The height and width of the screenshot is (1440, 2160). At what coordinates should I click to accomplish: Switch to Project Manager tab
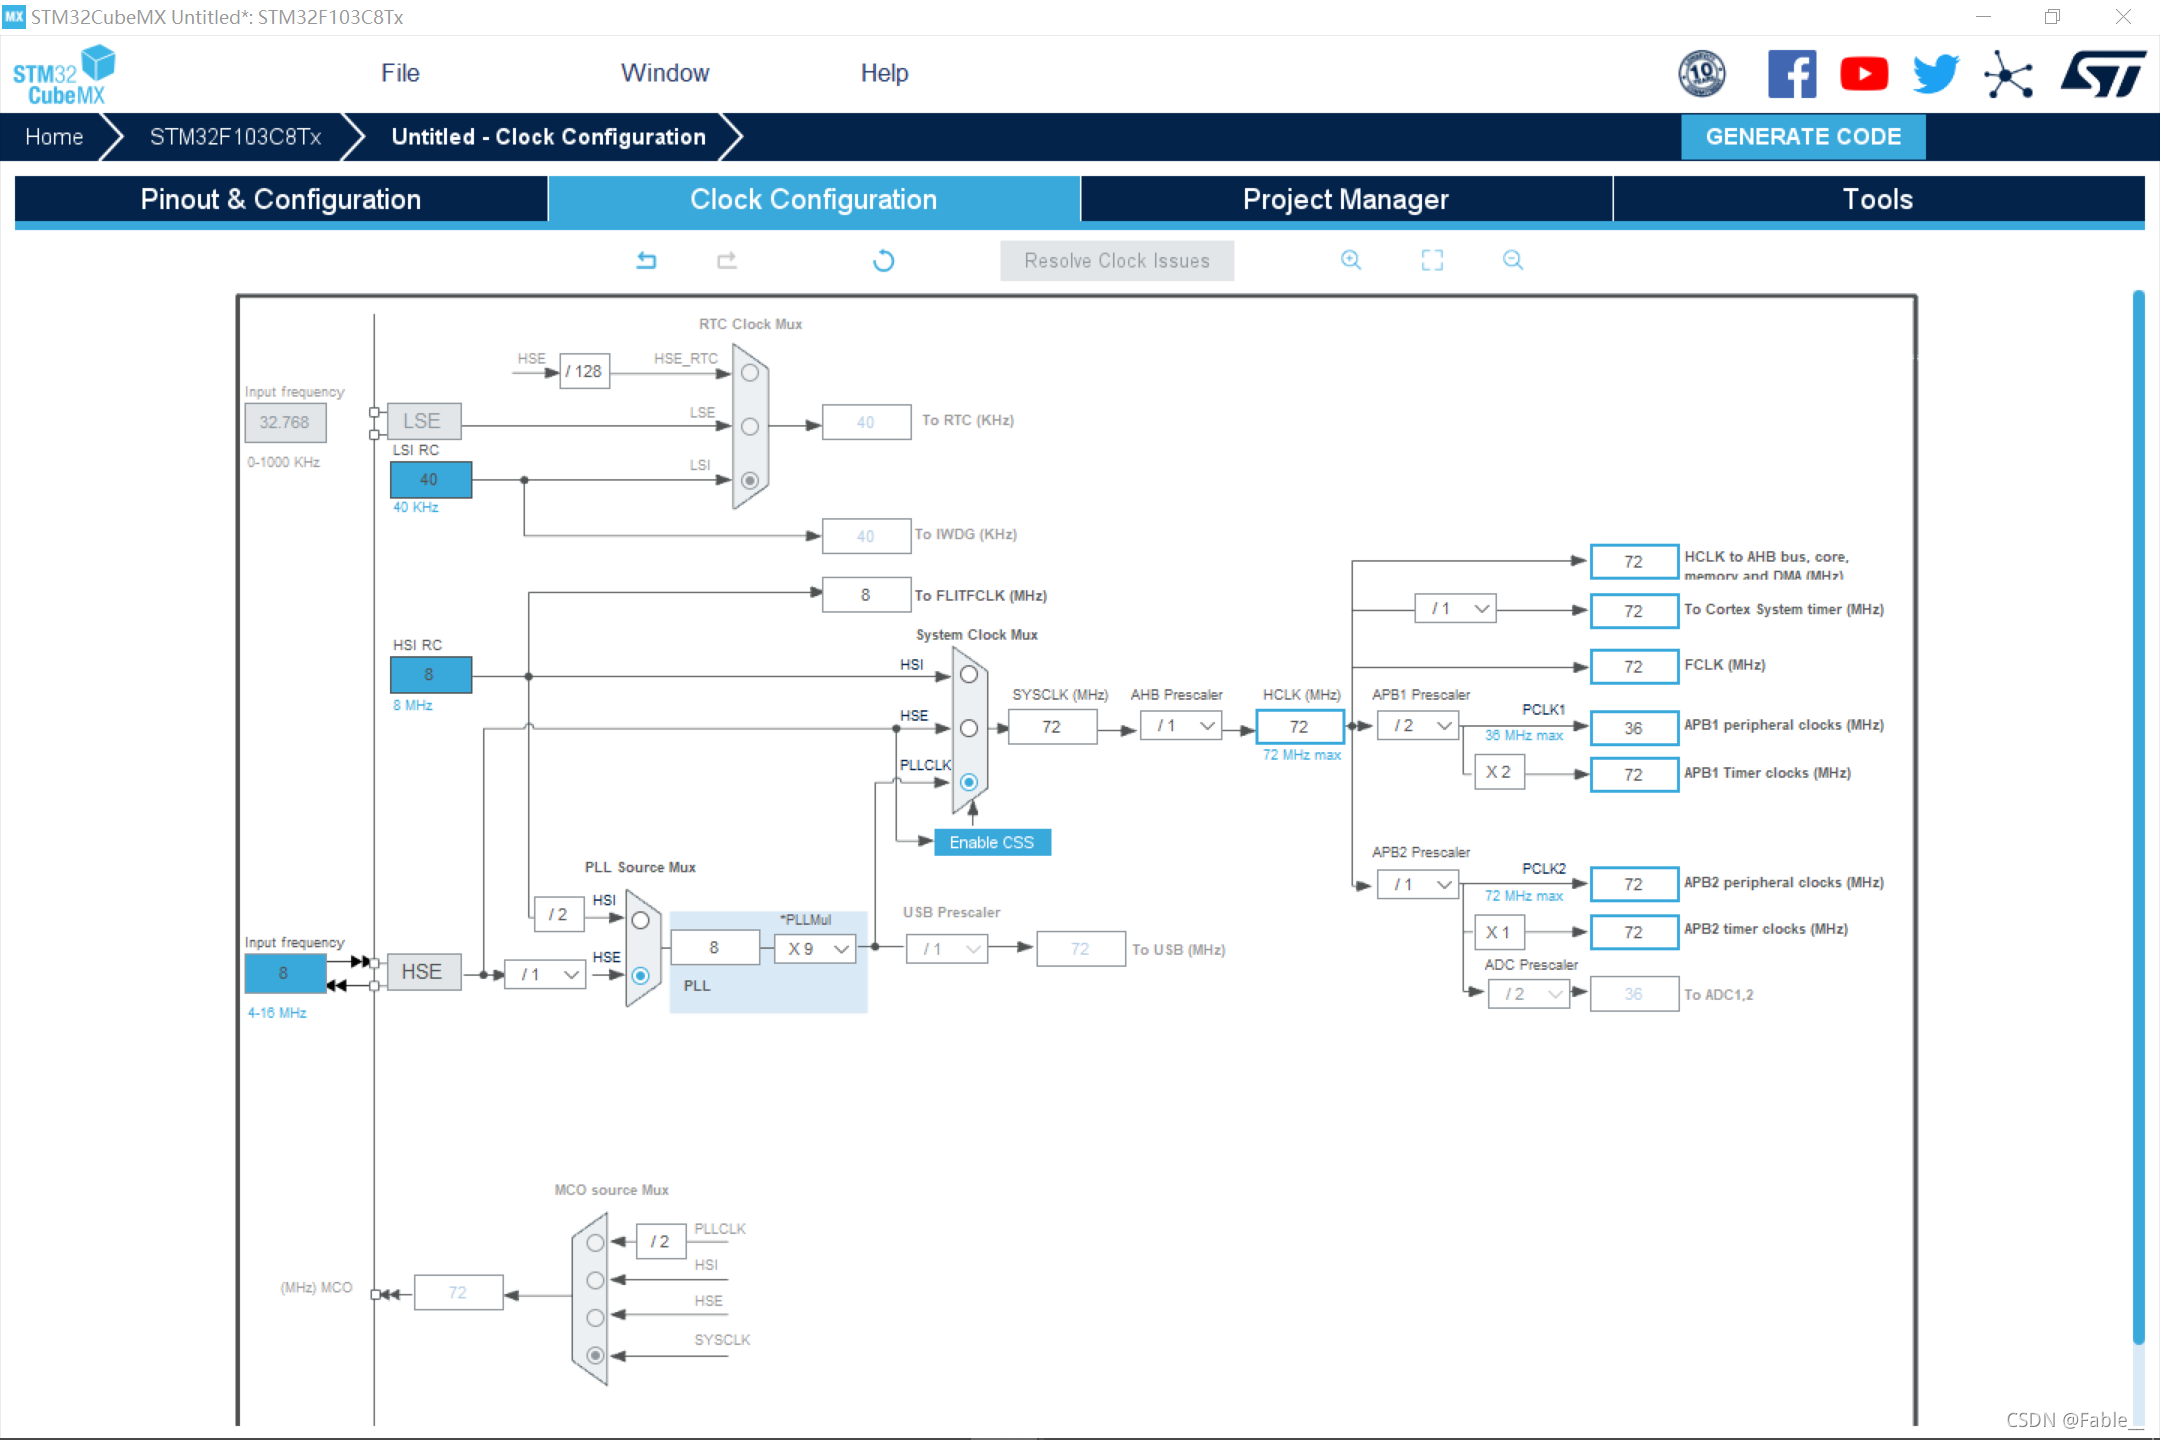pos(1346,199)
